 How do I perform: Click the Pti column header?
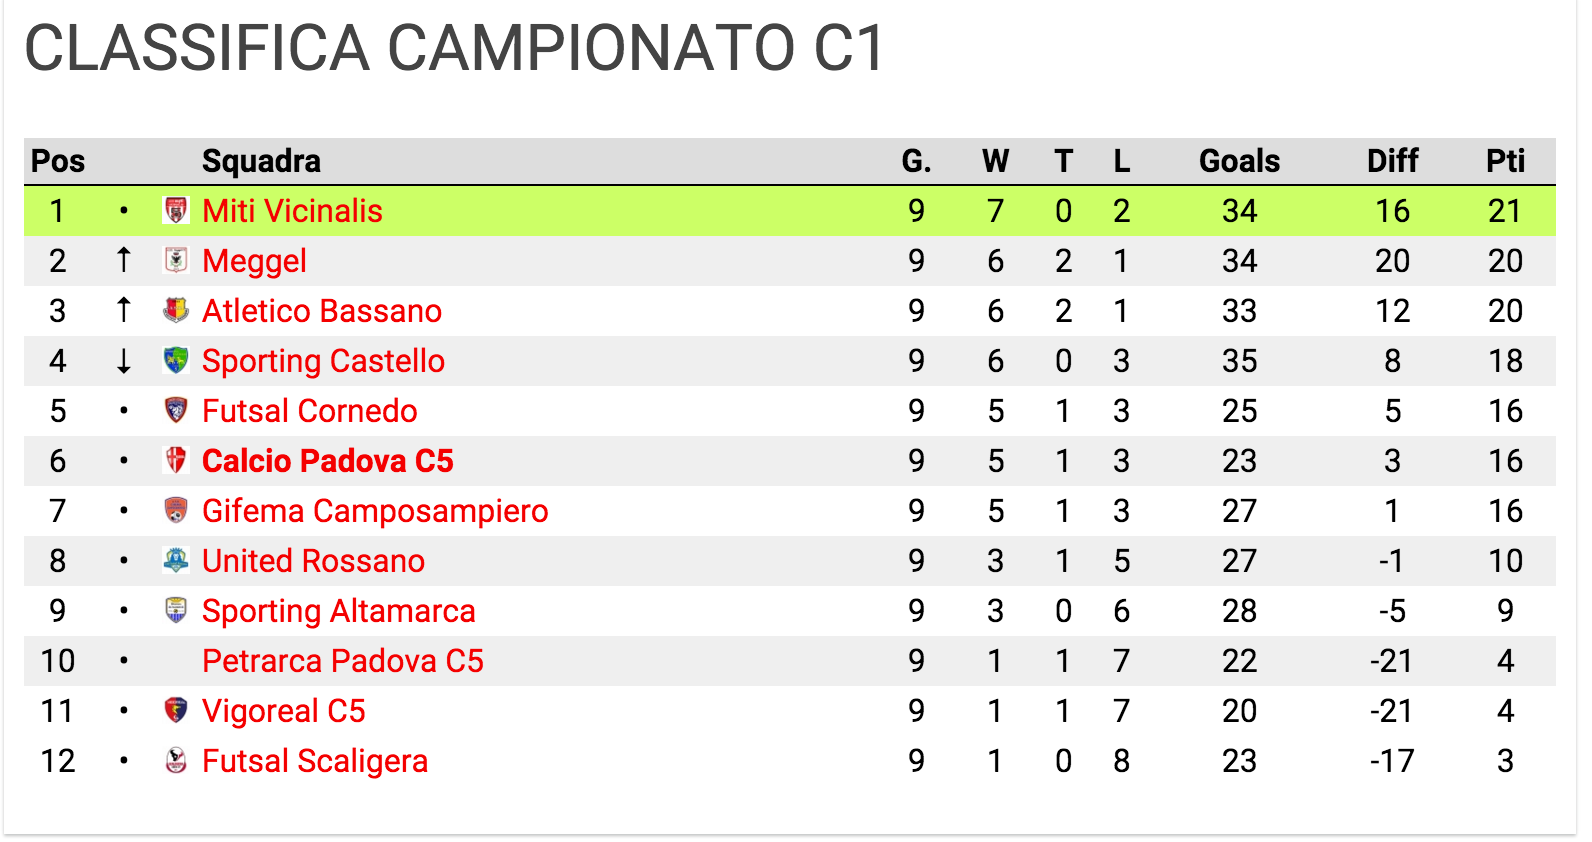[x=1505, y=161]
